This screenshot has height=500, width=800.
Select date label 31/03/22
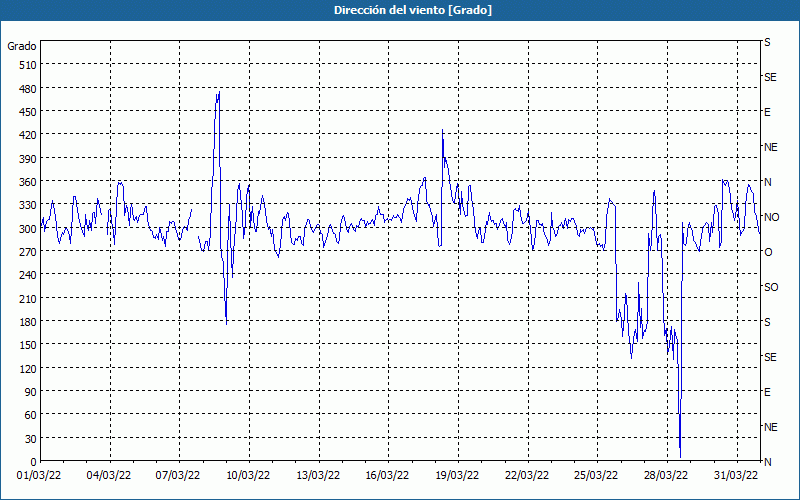pos(736,476)
